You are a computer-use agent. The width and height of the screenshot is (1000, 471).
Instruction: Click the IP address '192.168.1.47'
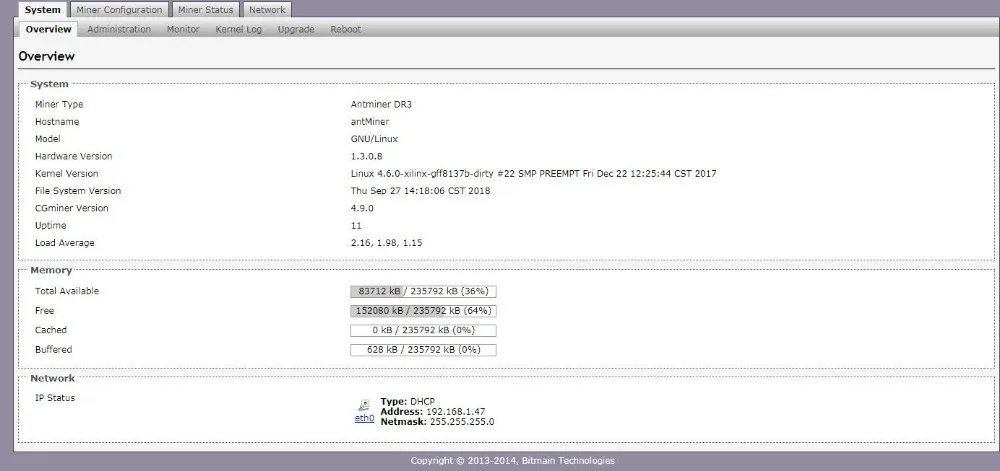pos(455,412)
